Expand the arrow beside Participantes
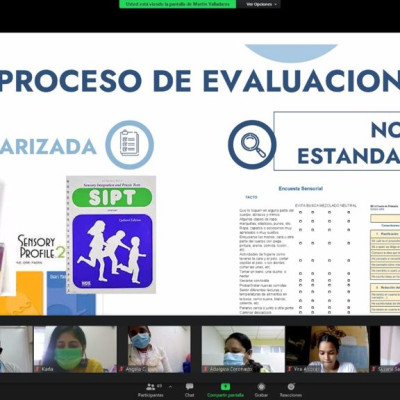 pos(170,387)
